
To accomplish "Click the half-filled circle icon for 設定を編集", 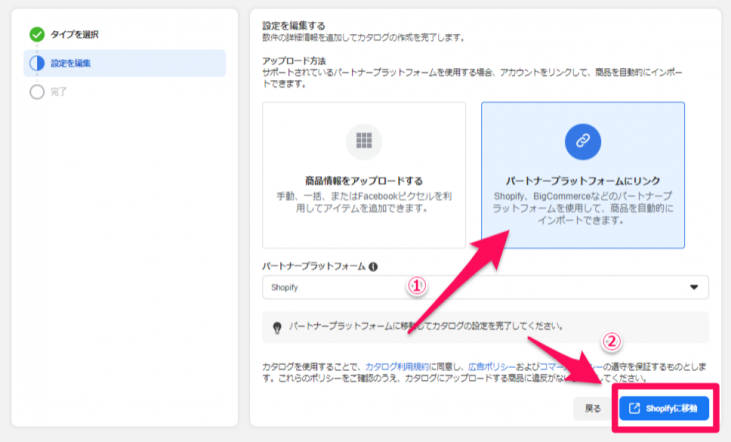I will (x=37, y=63).
